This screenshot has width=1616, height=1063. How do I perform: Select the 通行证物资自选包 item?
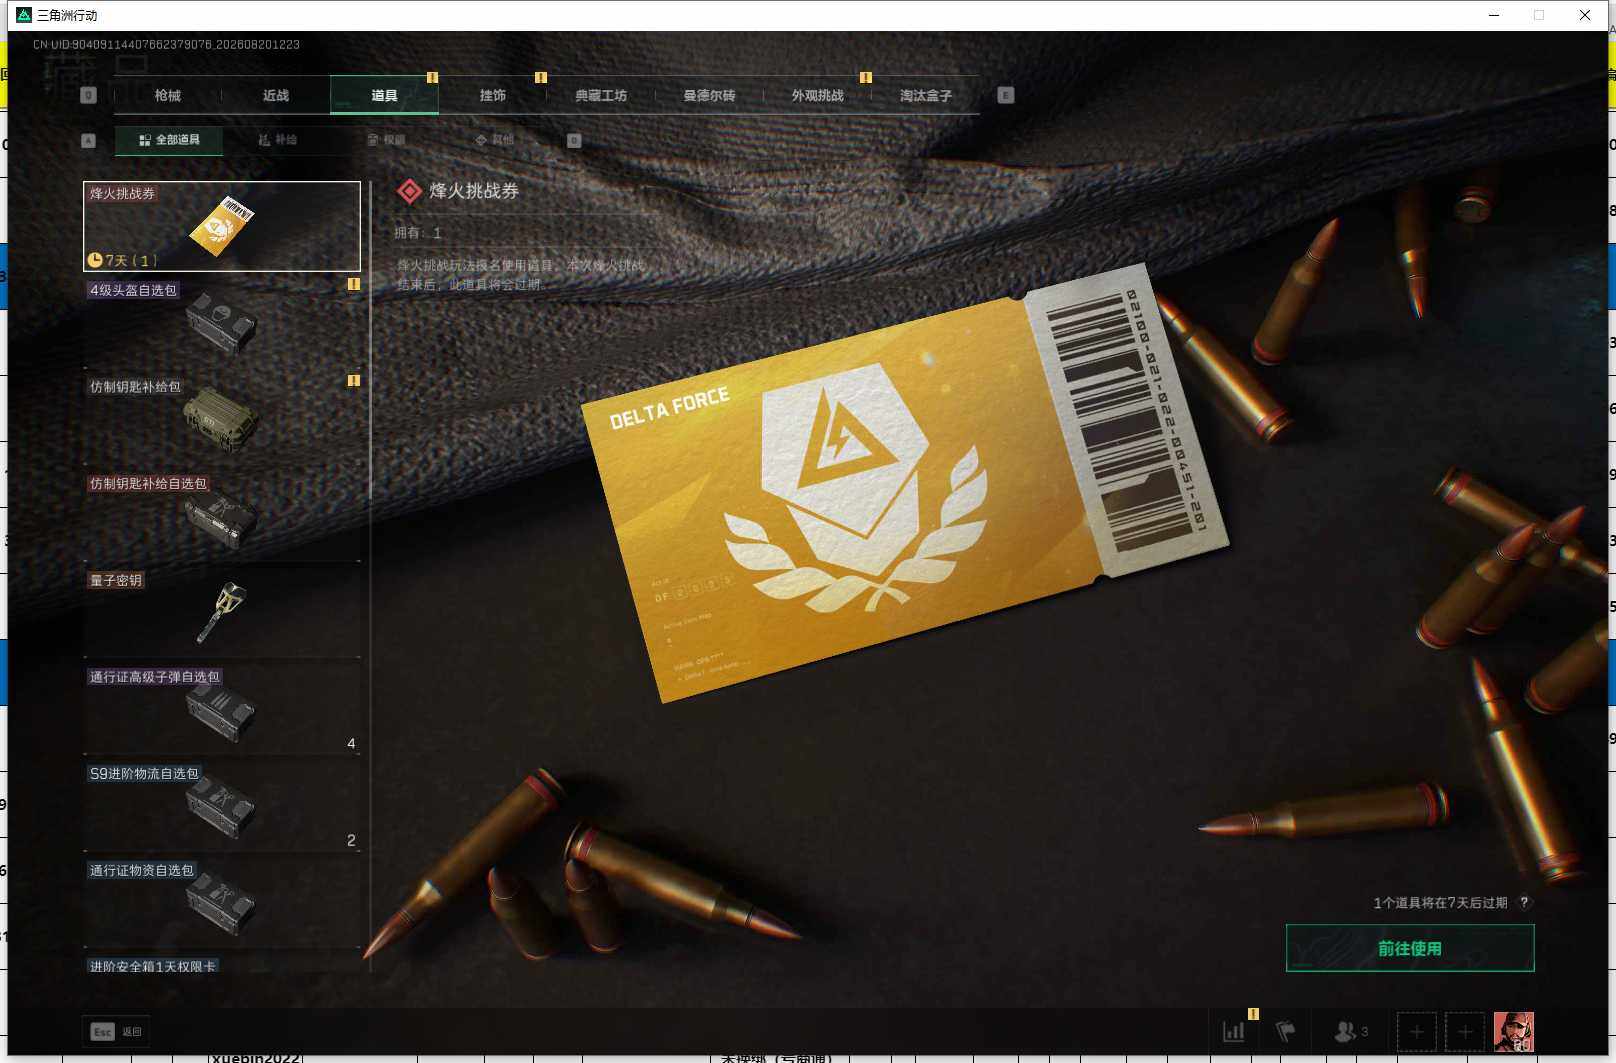coord(222,904)
